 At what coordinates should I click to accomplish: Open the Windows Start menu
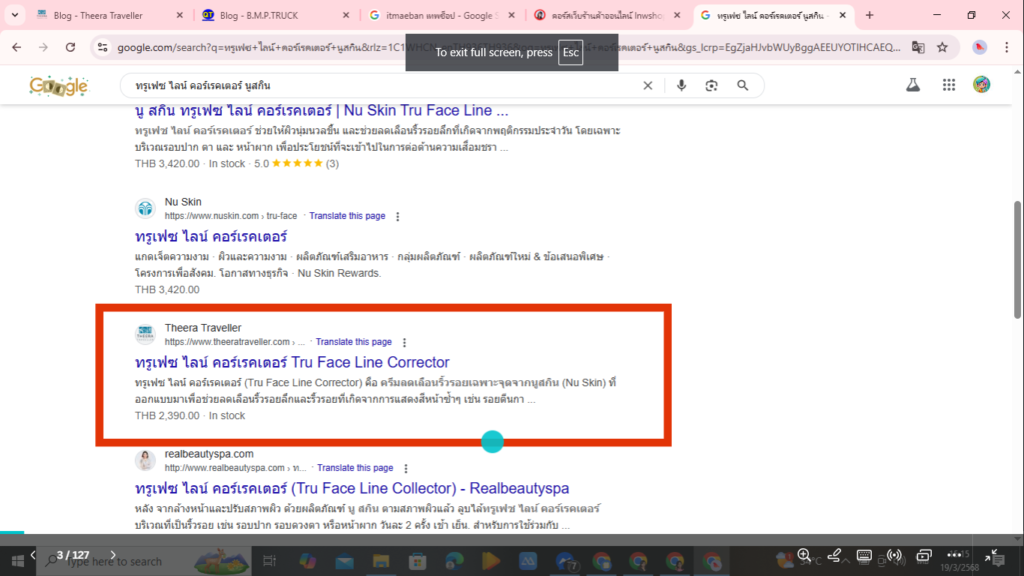[x=17, y=560]
